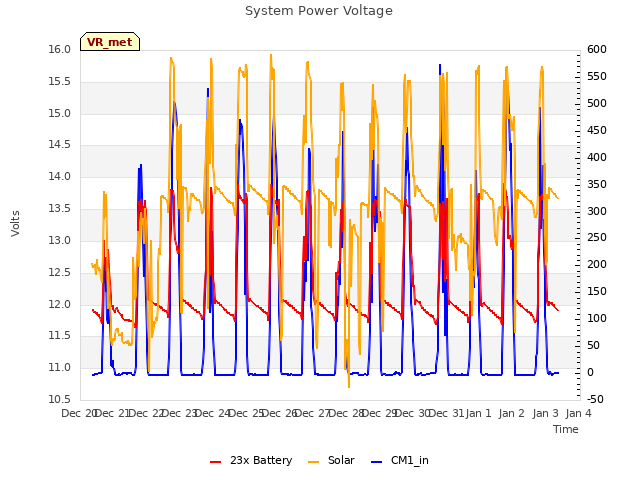Click the 150 right axis tick label
This screenshot has height=480, width=640.
597,291
